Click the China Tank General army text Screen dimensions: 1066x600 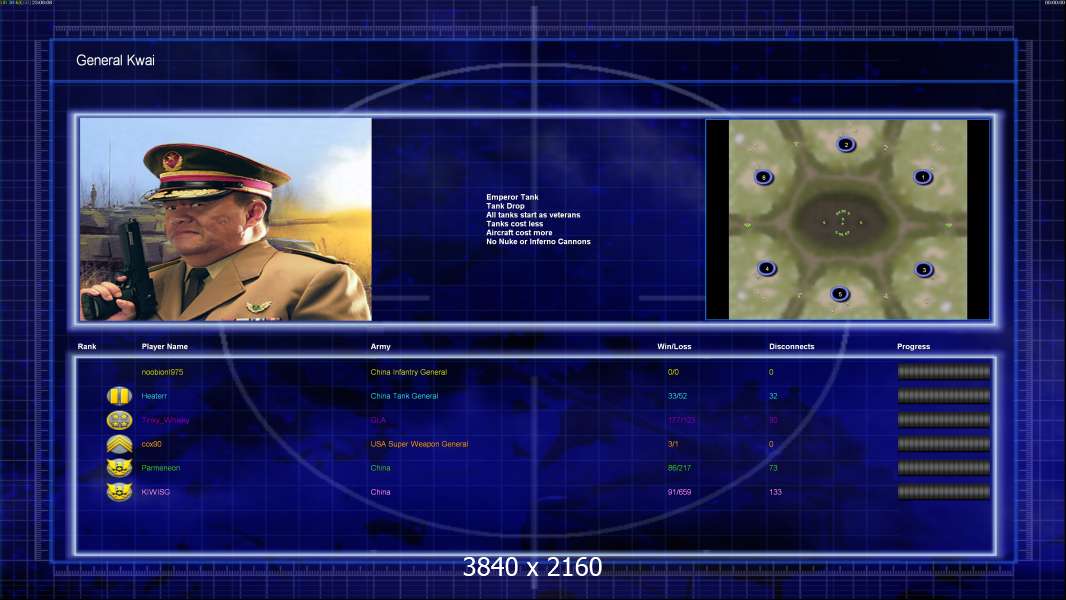point(405,396)
